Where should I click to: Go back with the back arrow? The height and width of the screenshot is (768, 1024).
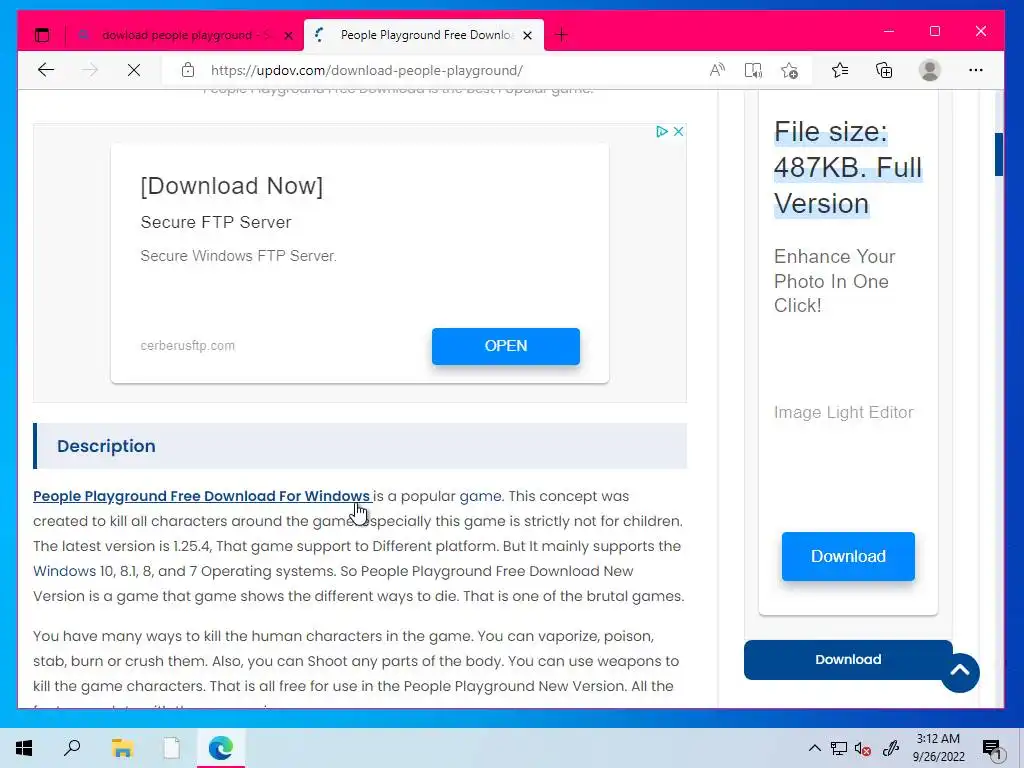(46, 70)
